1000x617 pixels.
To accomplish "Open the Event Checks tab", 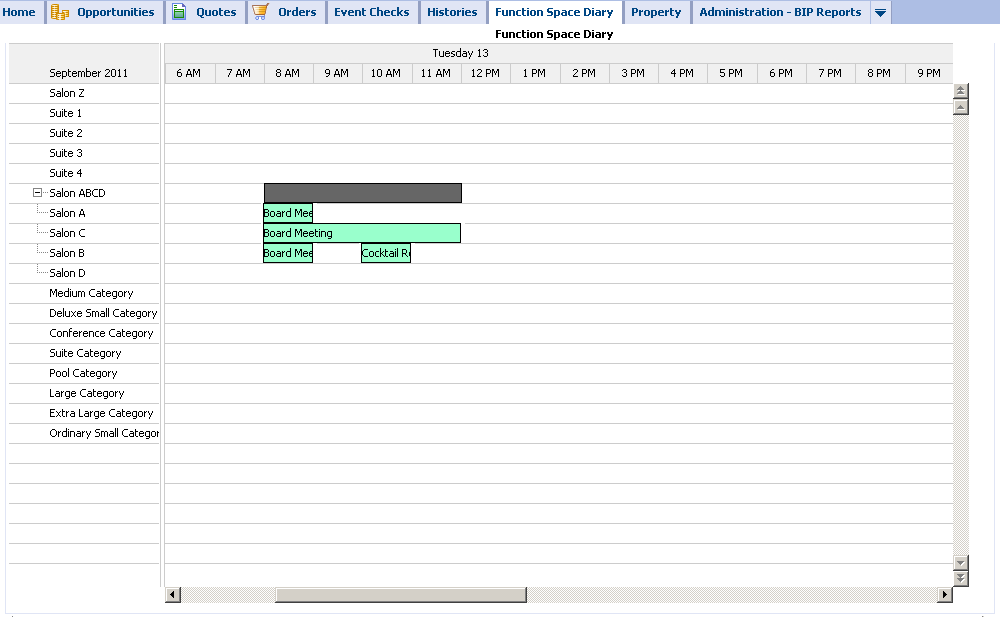I will [371, 12].
